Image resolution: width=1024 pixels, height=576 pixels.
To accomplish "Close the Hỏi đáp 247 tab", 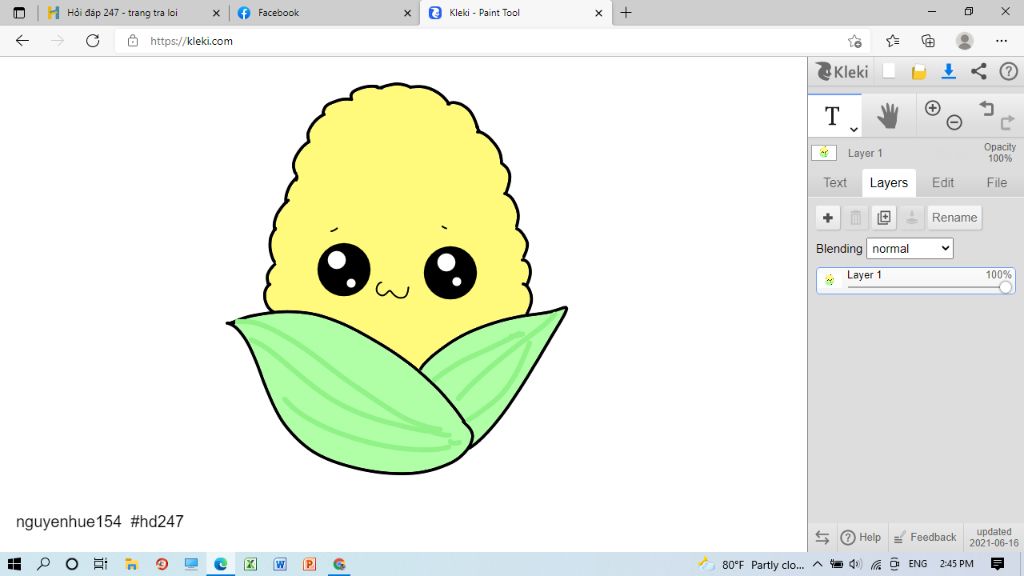I will pyautogui.click(x=216, y=12).
